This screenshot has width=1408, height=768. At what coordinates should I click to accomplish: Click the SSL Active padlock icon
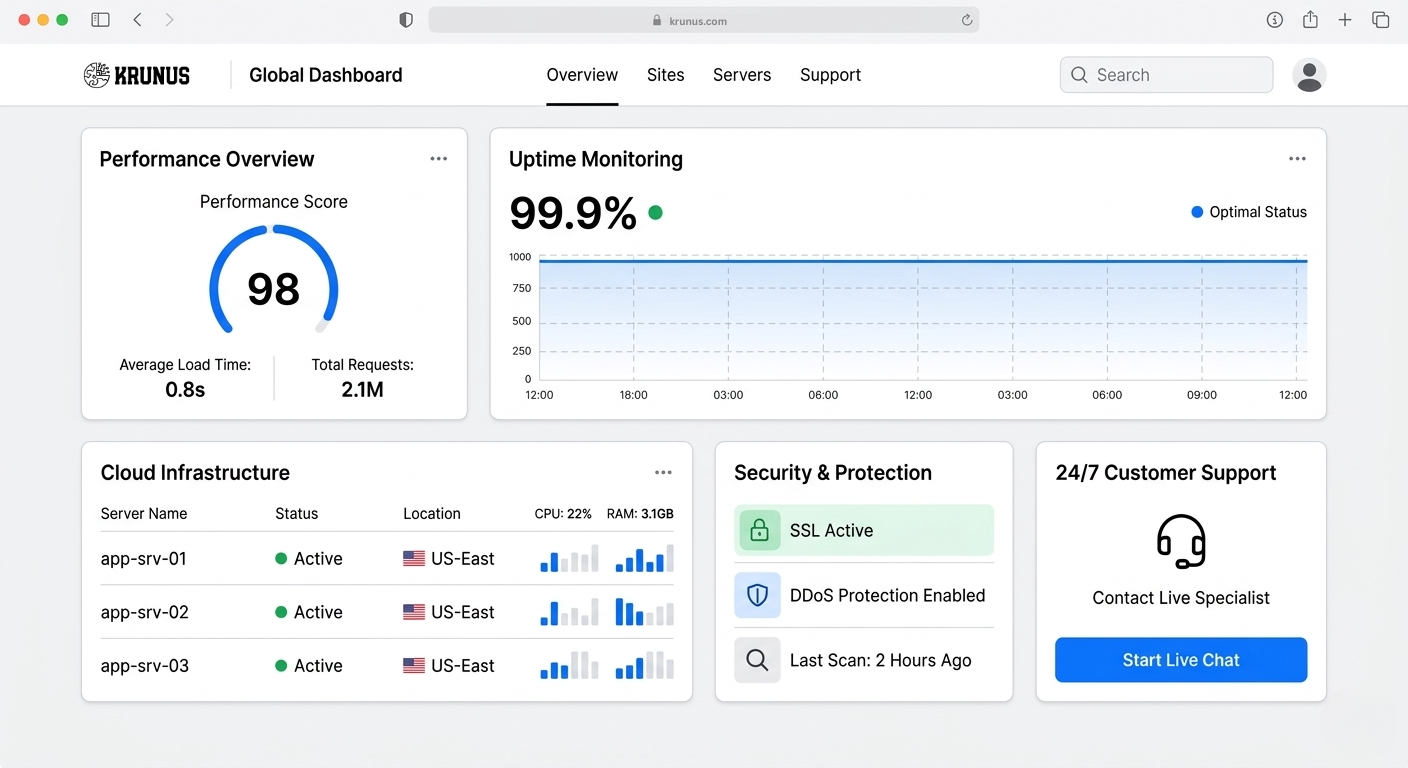tap(759, 530)
